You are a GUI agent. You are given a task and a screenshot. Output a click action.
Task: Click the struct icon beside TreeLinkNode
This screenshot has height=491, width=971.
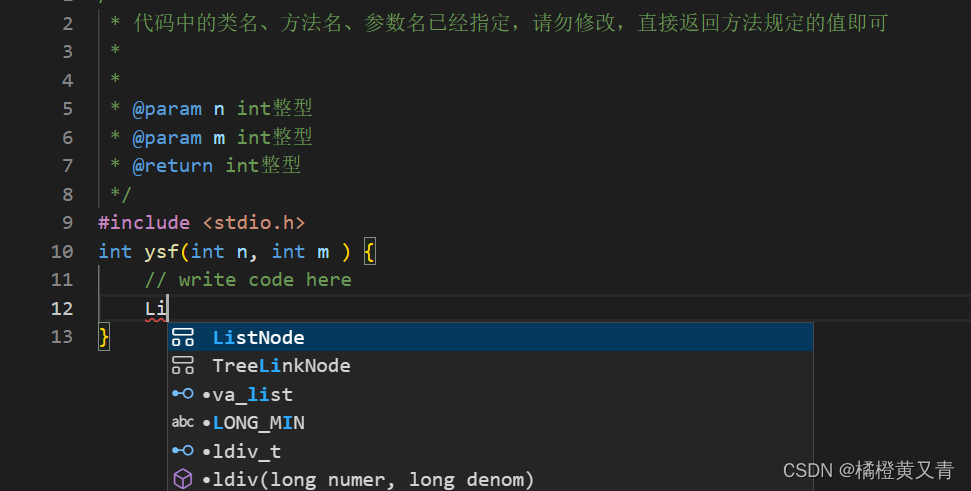tap(183, 366)
